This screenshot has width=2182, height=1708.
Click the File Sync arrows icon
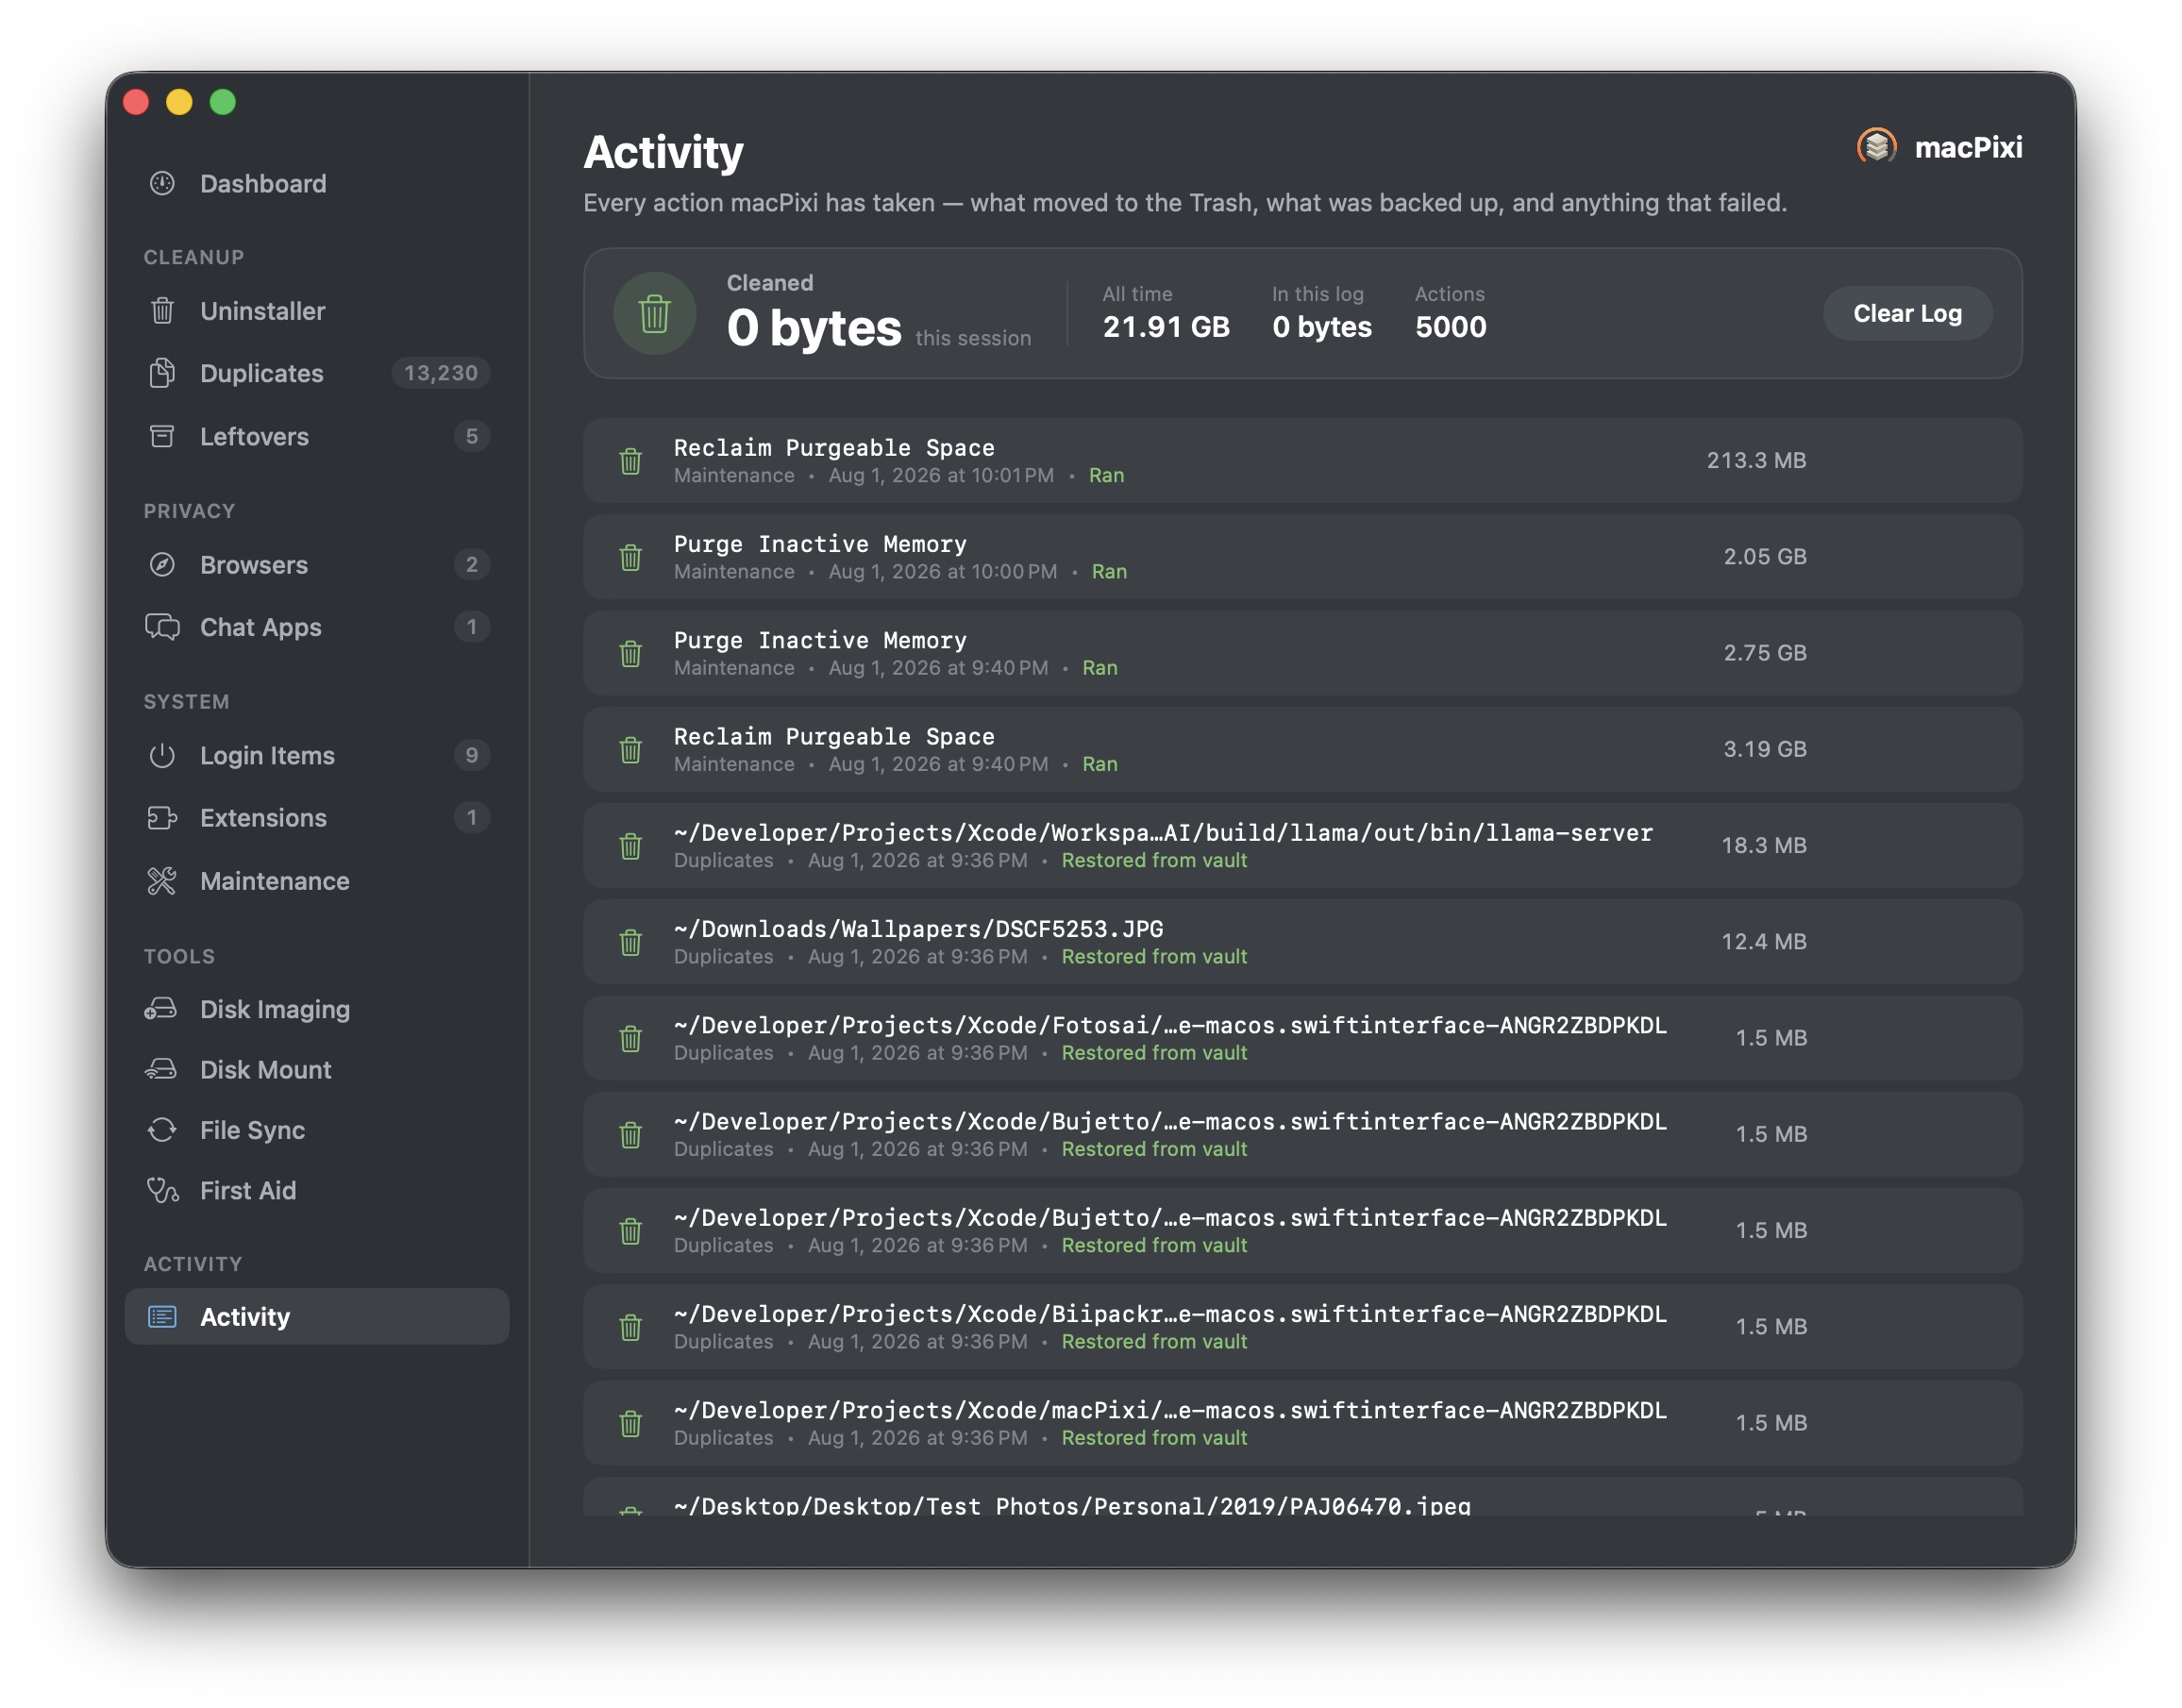[162, 1130]
